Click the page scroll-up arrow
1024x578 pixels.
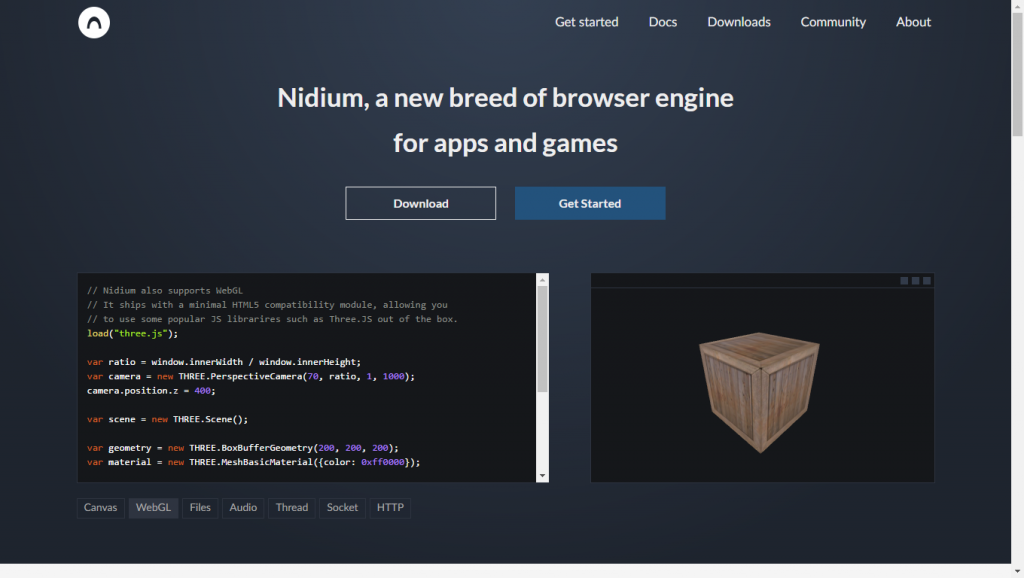(1017, 5)
